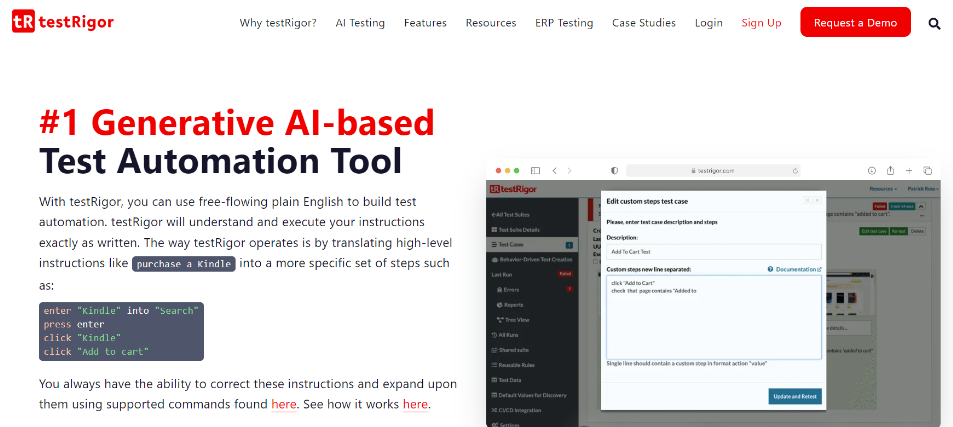The image size is (953, 427).
Task: Click the red Sign Up link
Action: (x=761, y=23)
